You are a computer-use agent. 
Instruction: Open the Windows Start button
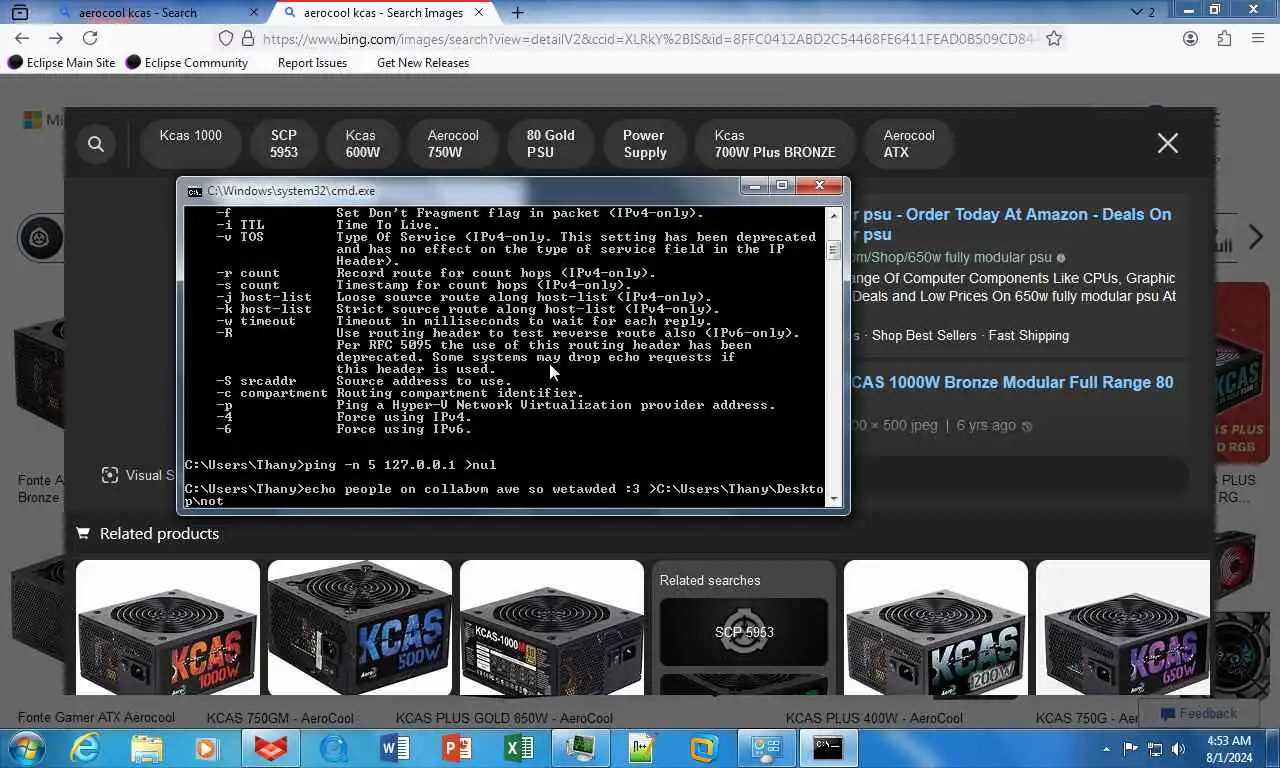click(25, 748)
